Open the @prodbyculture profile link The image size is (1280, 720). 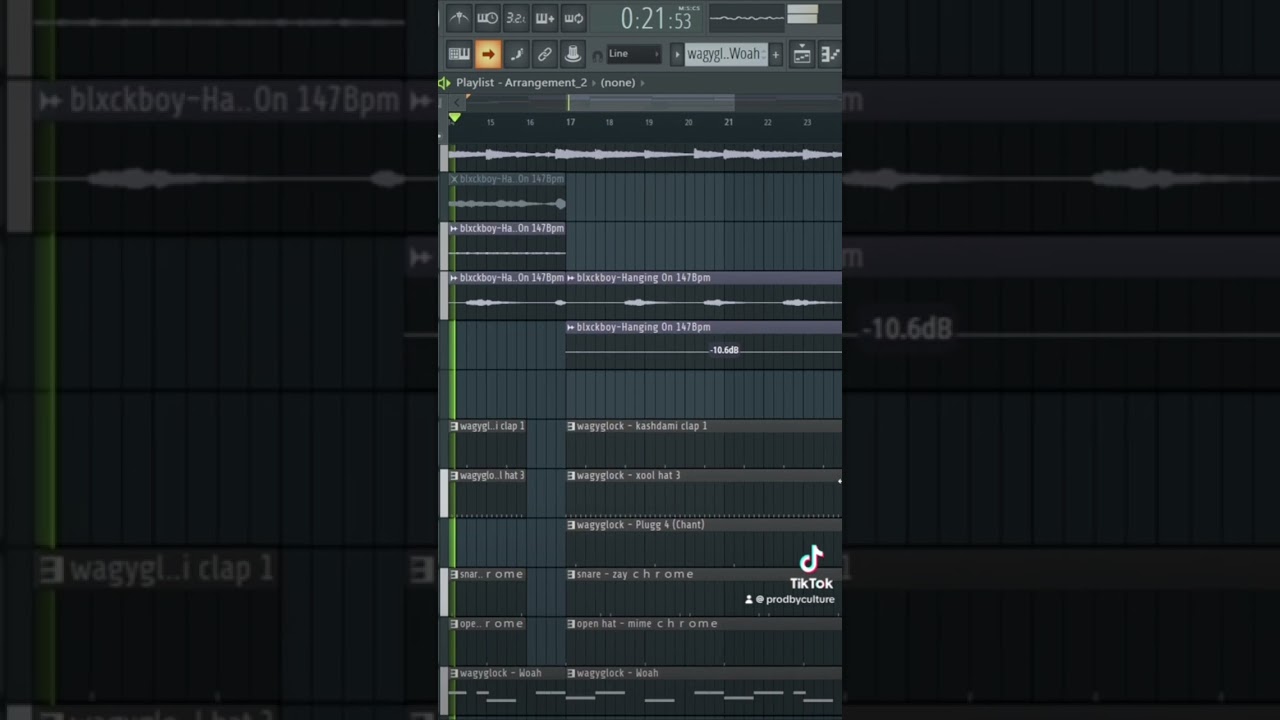point(790,599)
